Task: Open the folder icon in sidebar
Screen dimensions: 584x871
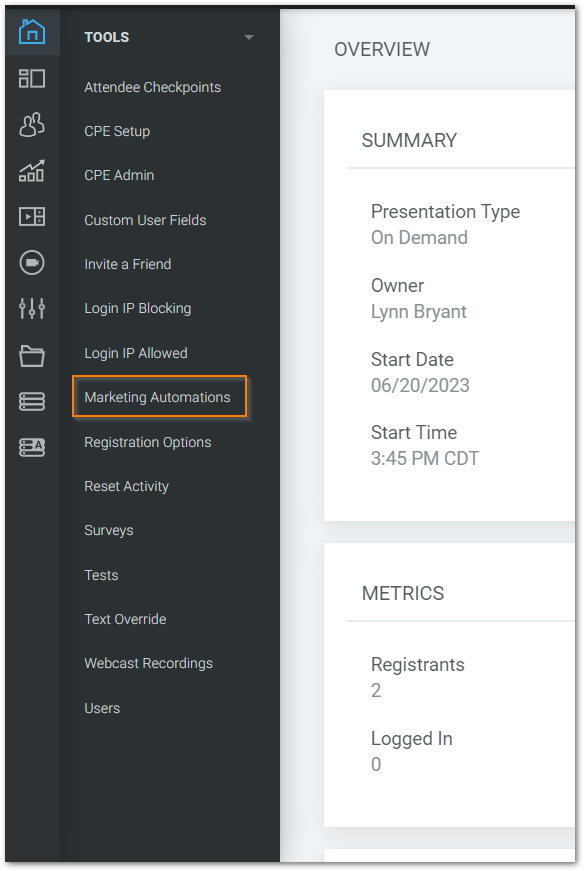Action: pyautogui.click(x=32, y=356)
